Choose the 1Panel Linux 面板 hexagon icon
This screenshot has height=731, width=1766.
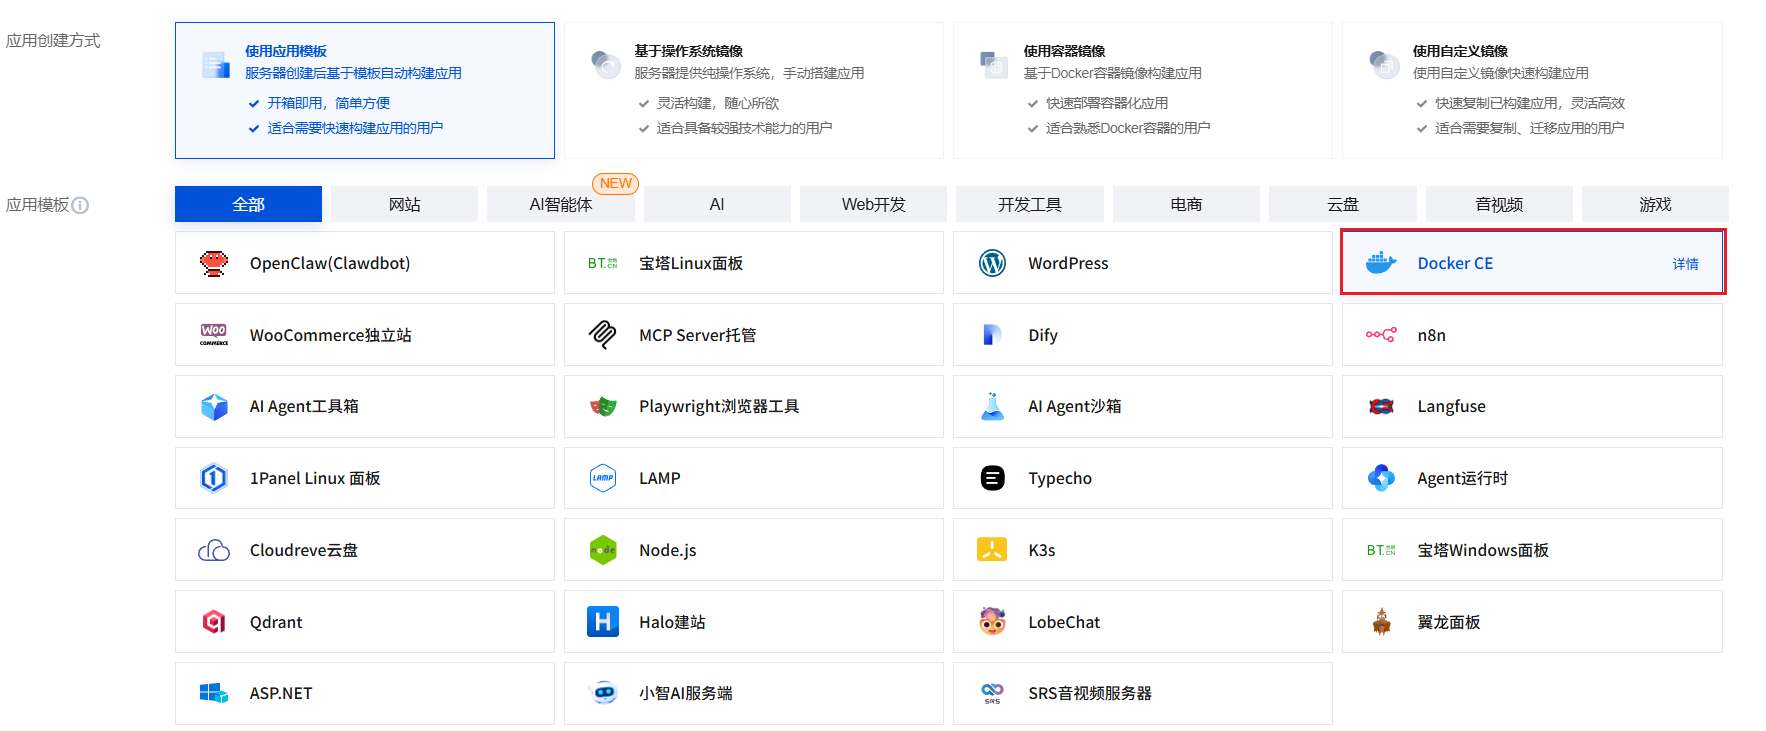tap(214, 478)
